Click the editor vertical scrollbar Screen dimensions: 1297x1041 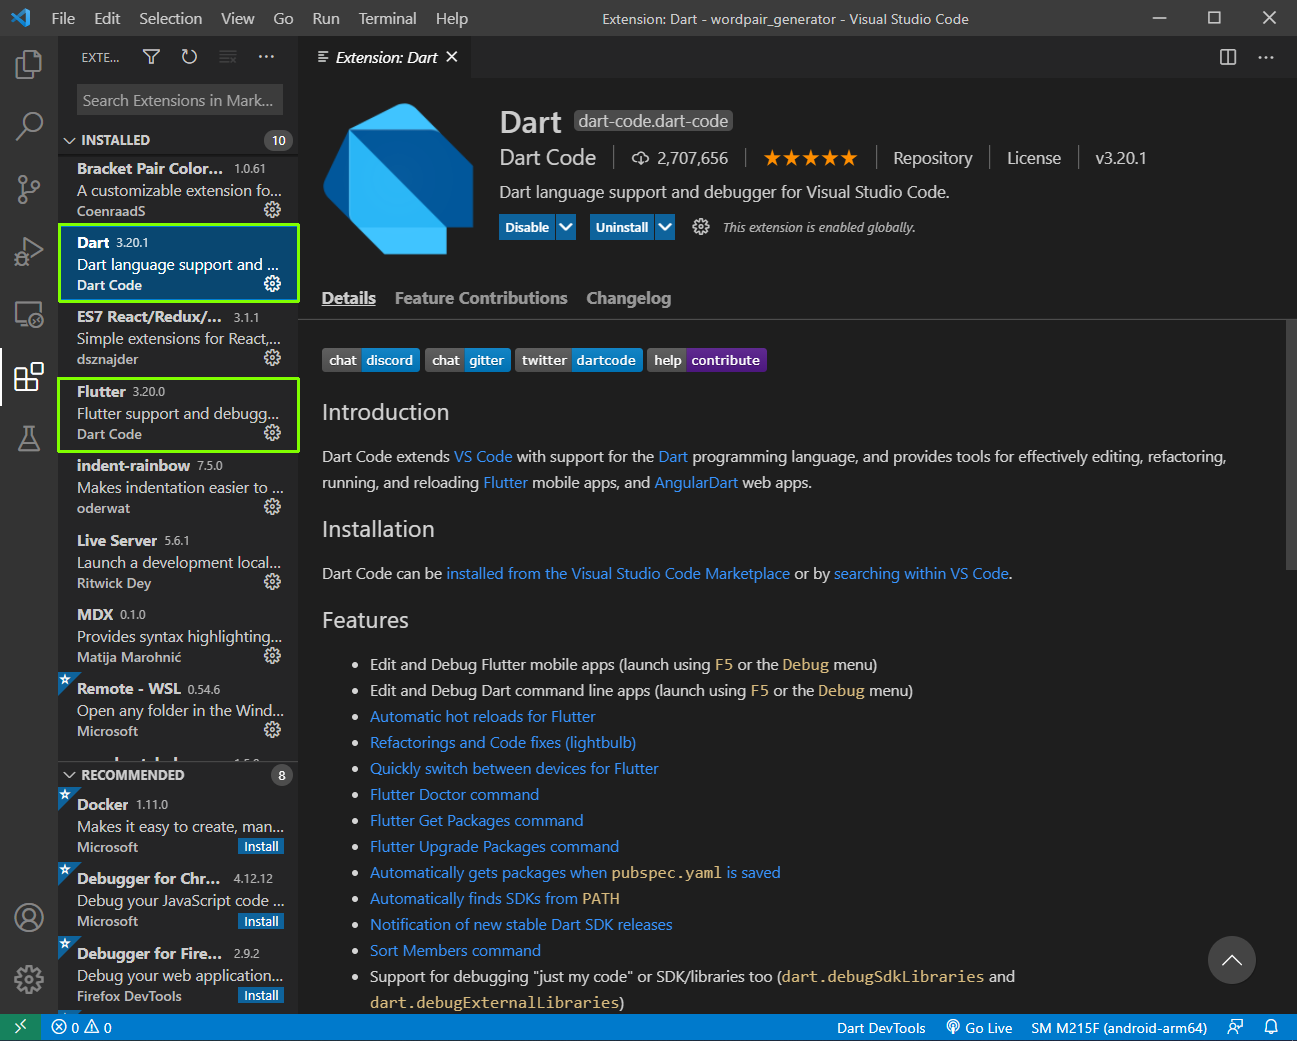click(1290, 445)
